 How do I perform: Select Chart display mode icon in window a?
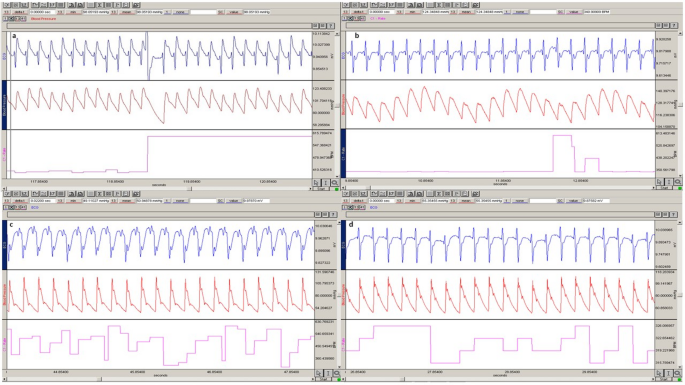(7, 5)
